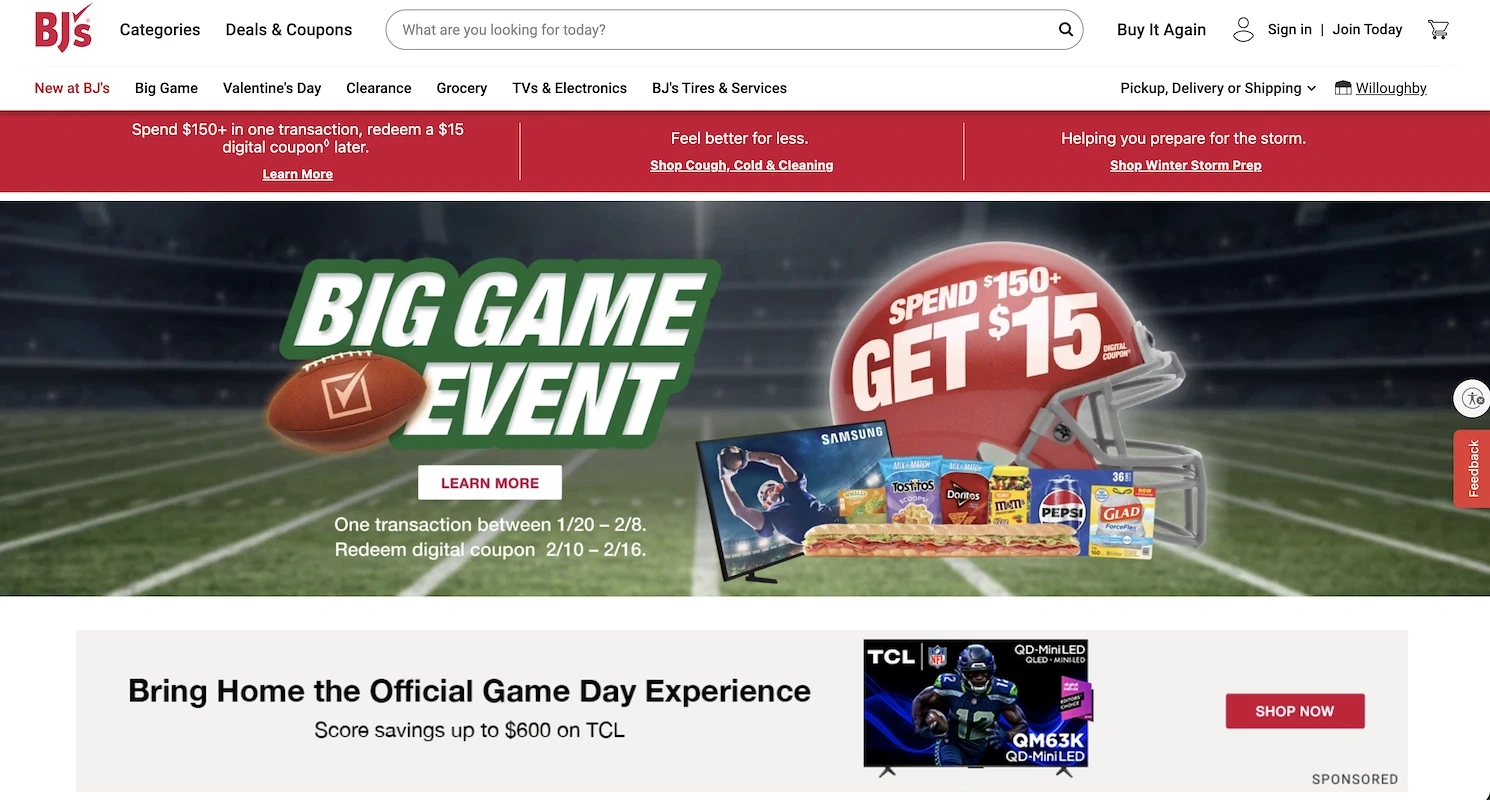
Task: Open the Feedback side tab
Action: click(x=1472, y=468)
